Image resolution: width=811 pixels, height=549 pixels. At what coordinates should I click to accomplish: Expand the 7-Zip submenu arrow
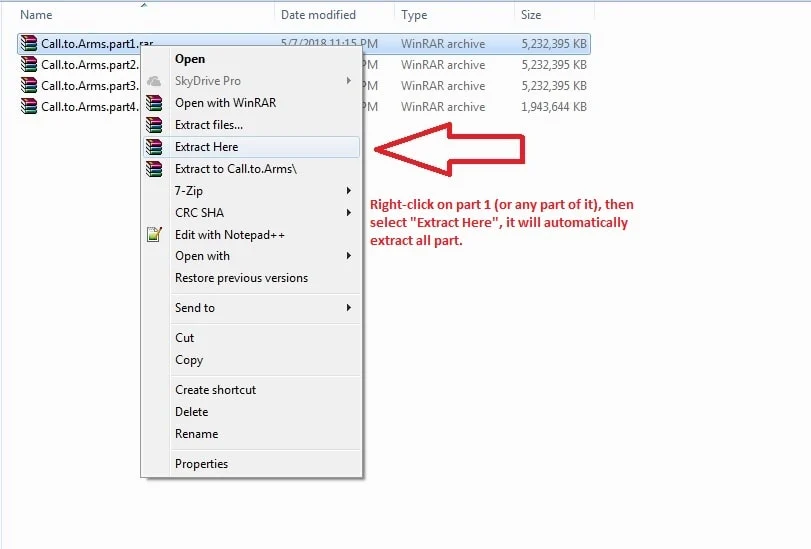coord(349,191)
